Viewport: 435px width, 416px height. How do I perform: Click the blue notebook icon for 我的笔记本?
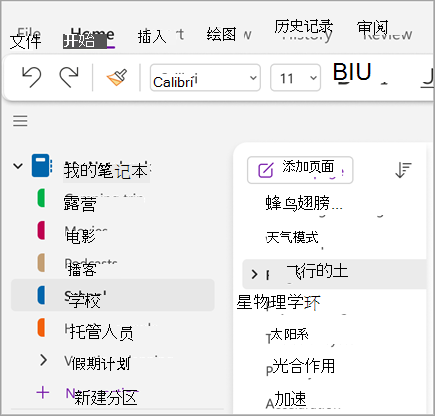coord(42,165)
